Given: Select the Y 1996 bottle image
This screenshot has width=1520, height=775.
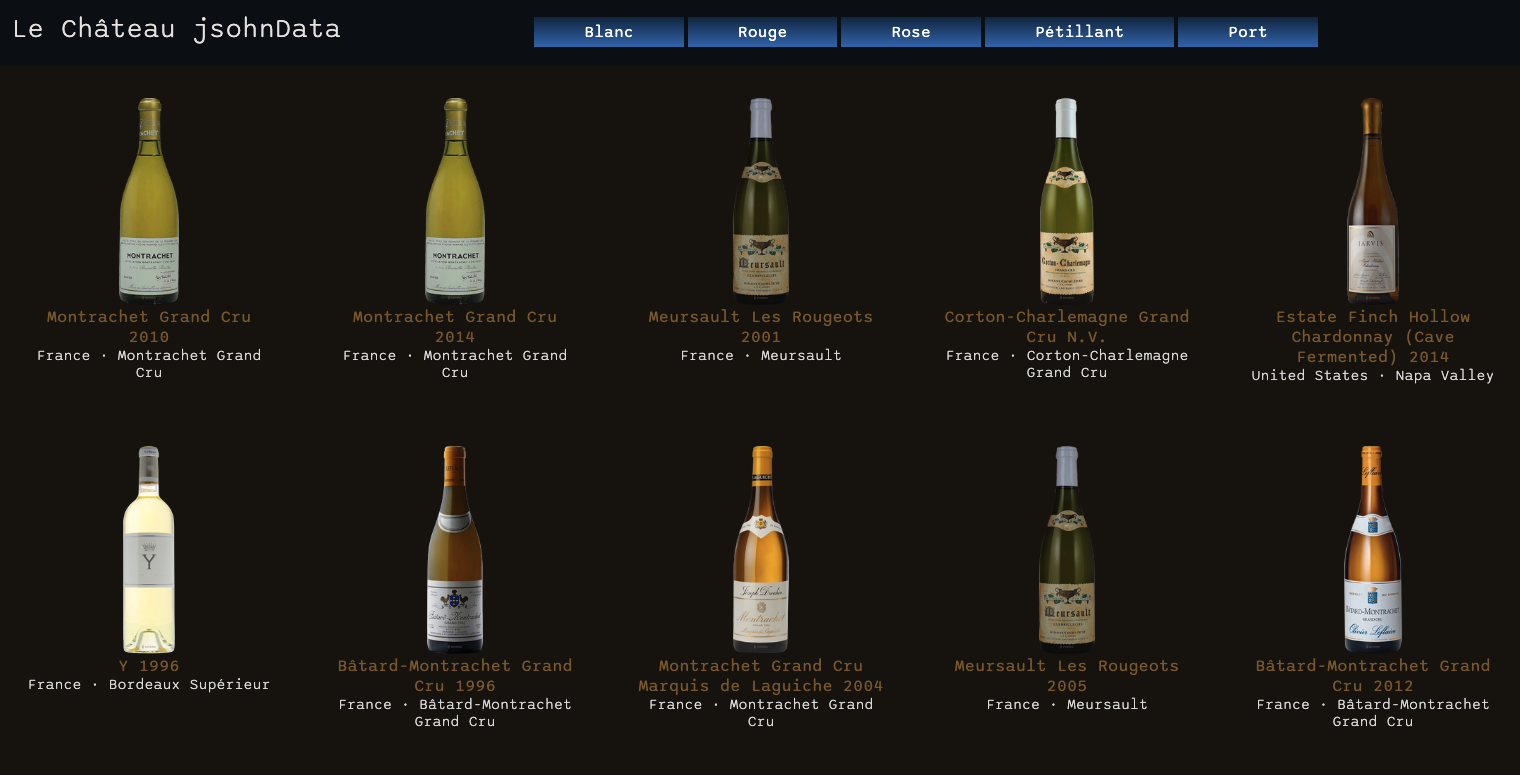Looking at the screenshot, I should (x=149, y=549).
